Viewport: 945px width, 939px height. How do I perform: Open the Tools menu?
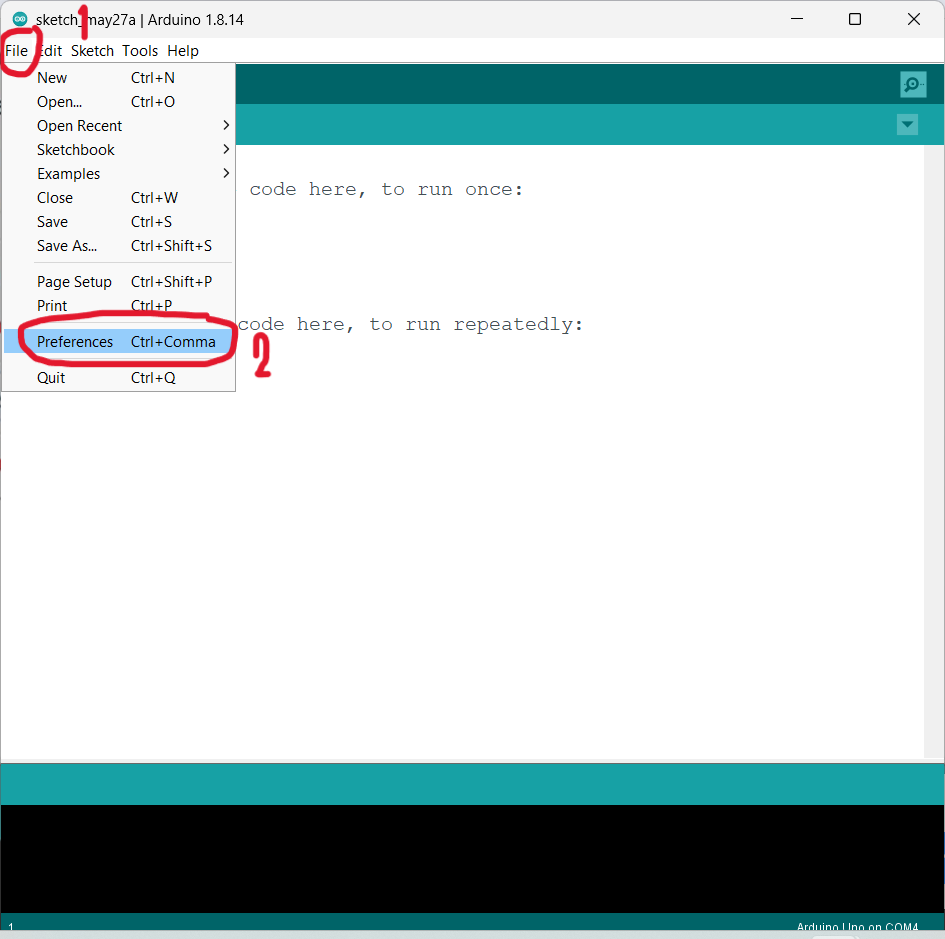point(140,51)
